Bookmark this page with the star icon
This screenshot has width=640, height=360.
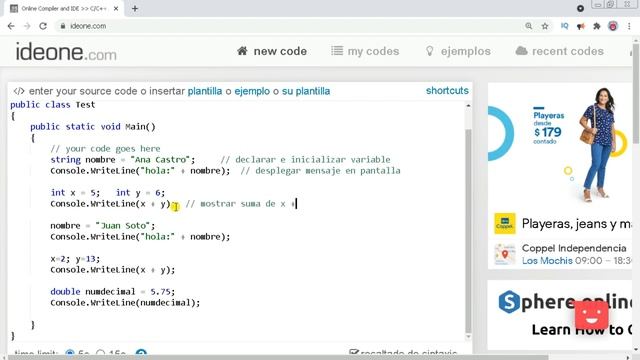[x=545, y=26]
